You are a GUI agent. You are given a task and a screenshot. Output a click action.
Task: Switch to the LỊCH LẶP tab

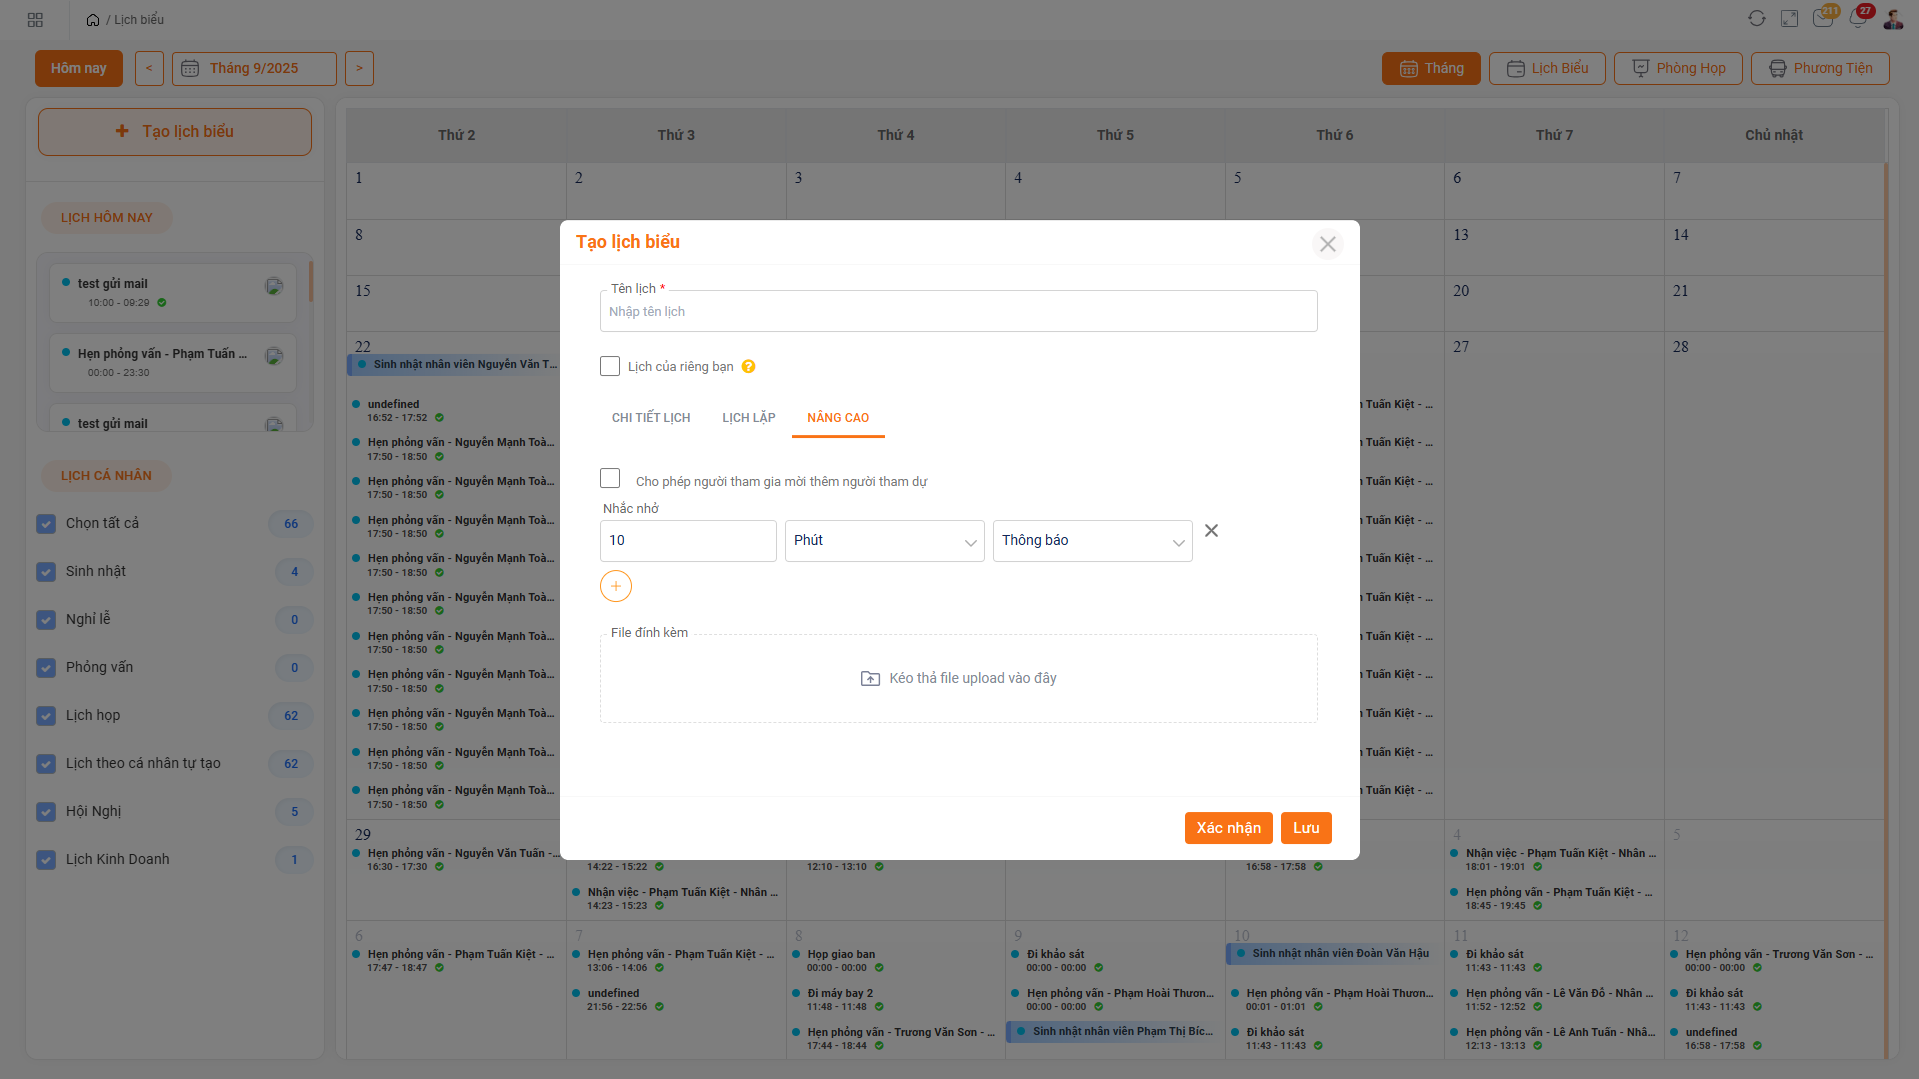(x=748, y=418)
